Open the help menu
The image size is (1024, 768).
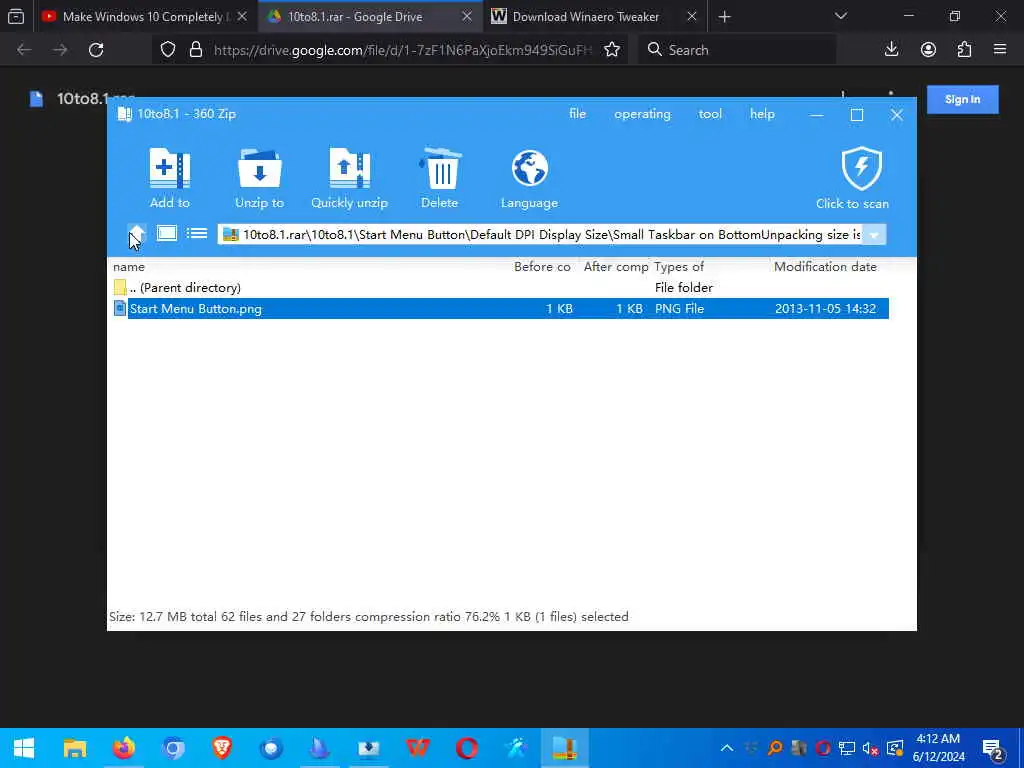(x=762, y=114)
